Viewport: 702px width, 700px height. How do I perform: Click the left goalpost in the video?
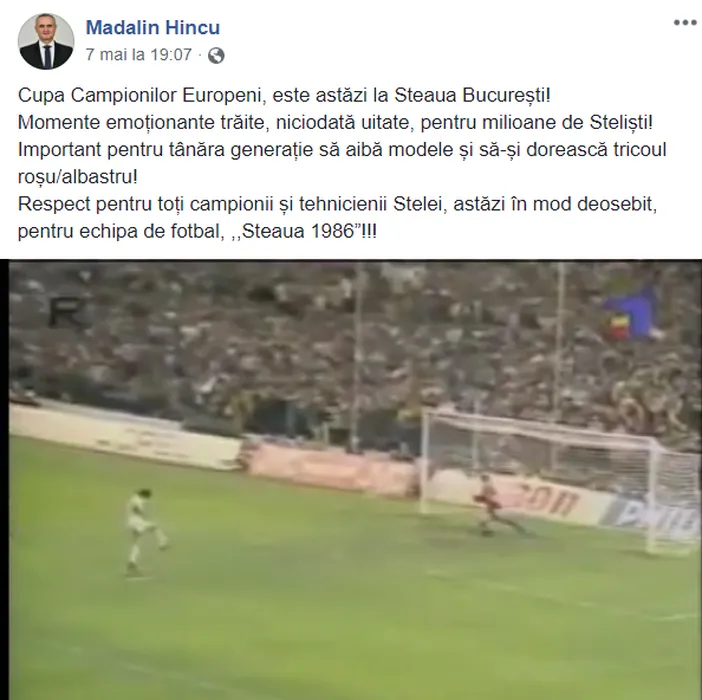[x=424, y=461]
